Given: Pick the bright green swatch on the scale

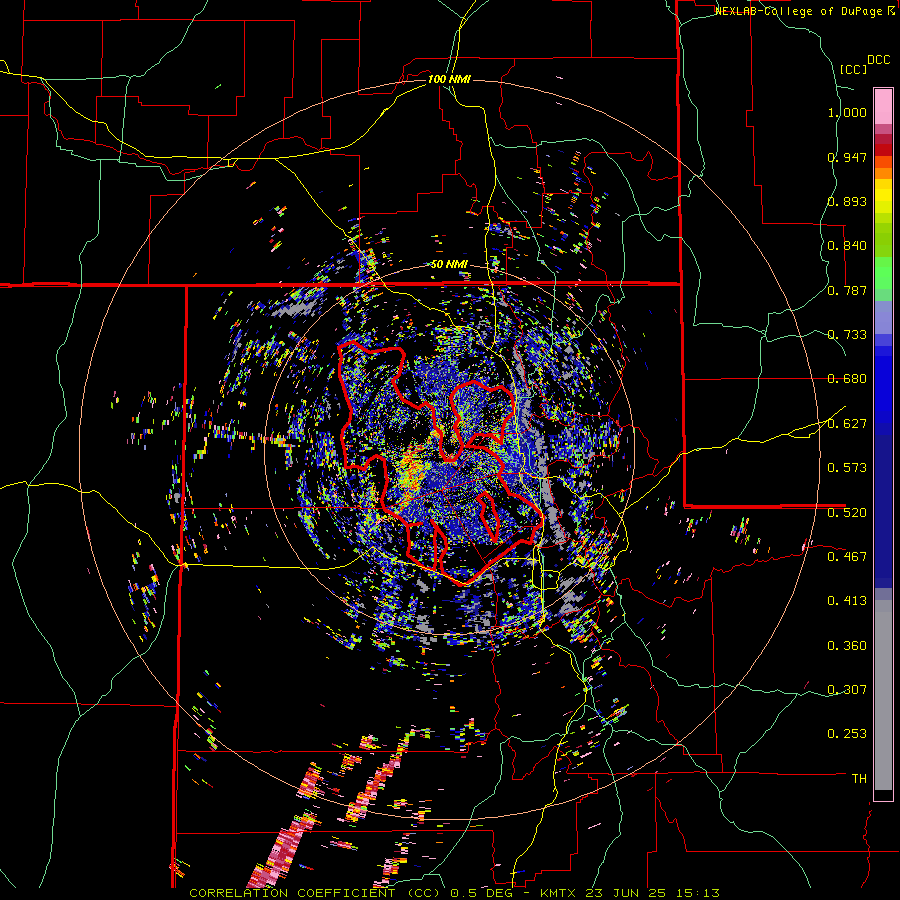Looking at the screenshot, I should [883, 273].
